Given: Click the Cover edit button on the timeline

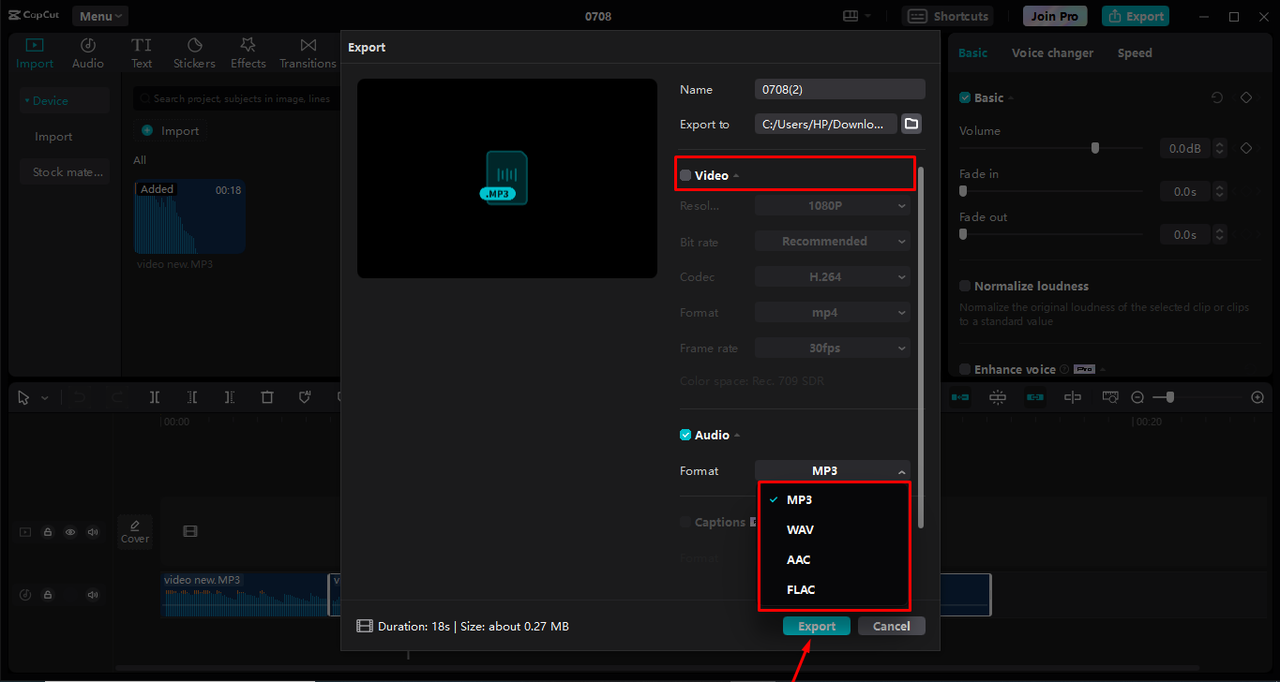Looking at the screenshot, I should tap(135, 531).
